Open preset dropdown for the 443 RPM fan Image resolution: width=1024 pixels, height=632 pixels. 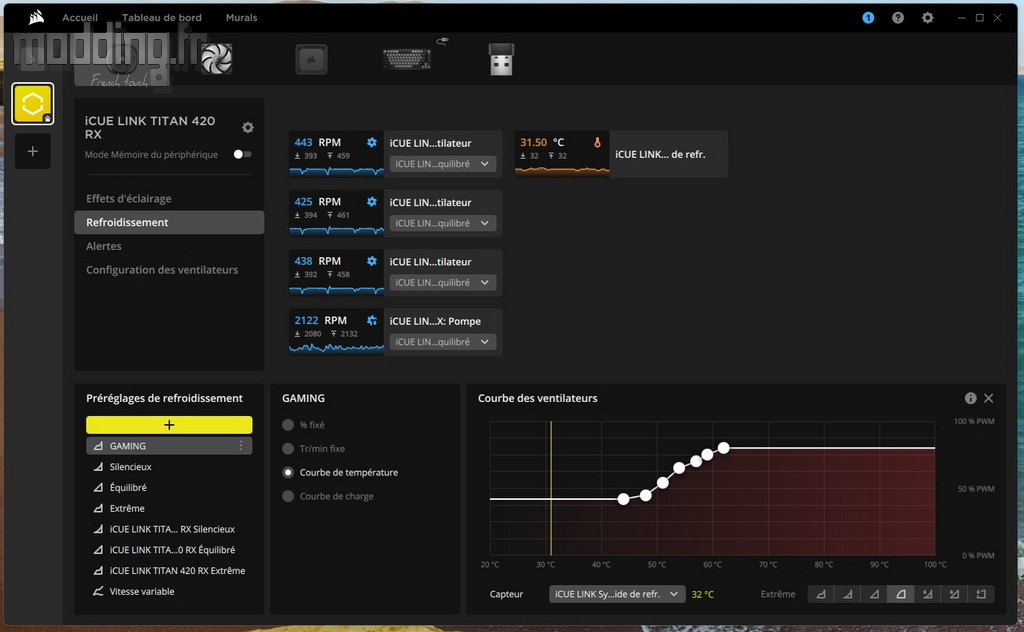[443, 164]
